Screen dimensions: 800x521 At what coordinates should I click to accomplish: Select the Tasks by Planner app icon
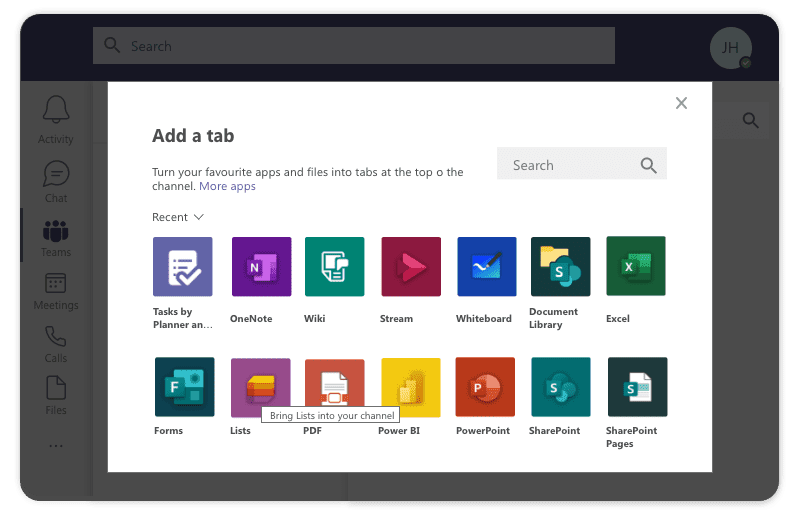182,267
